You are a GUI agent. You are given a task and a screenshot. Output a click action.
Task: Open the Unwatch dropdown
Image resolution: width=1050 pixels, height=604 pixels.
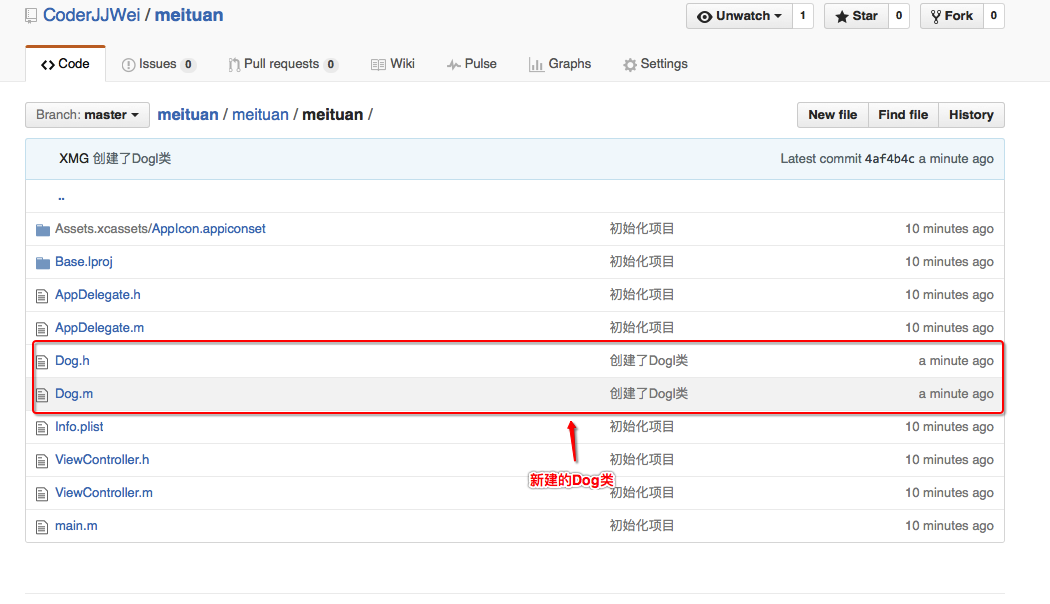(x=739, y=16)
